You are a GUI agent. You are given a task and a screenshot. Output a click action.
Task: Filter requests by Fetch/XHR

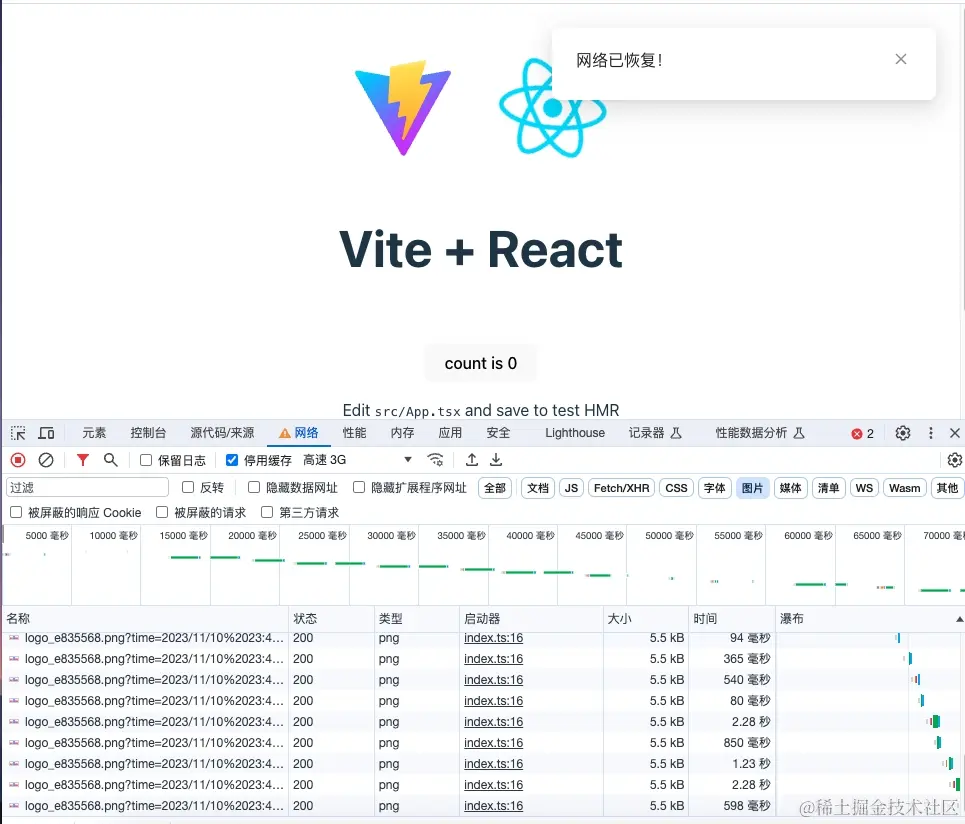pyautogui.click(x=622, y=488)
